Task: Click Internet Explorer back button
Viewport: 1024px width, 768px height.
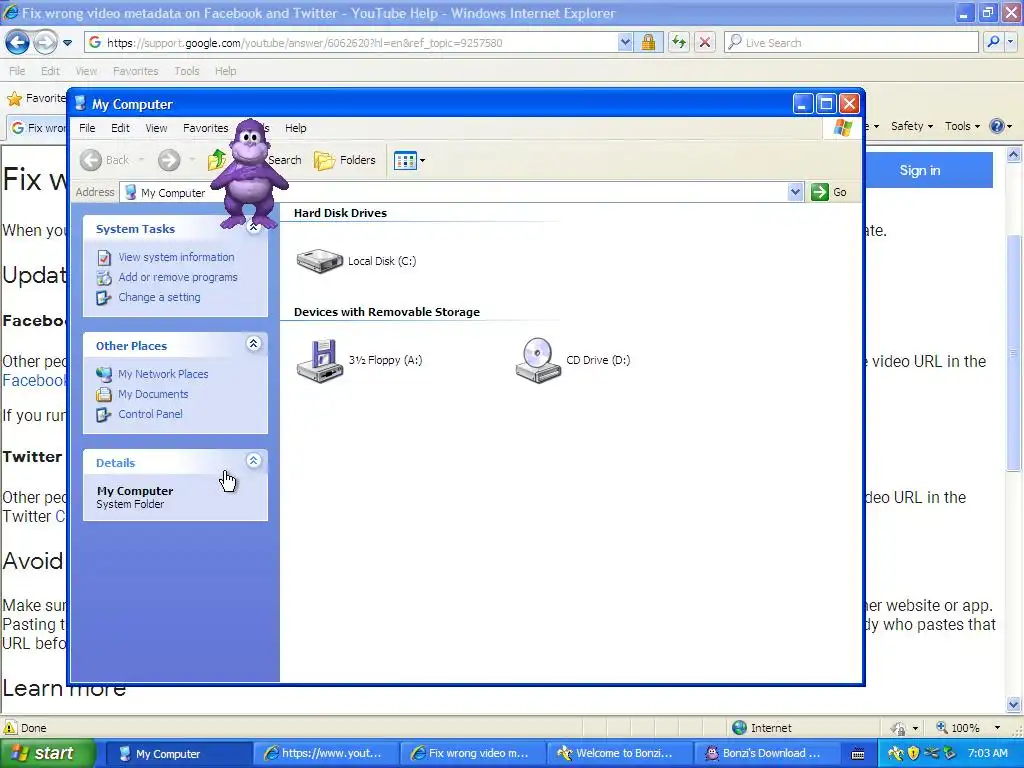Action: [17, 43]
